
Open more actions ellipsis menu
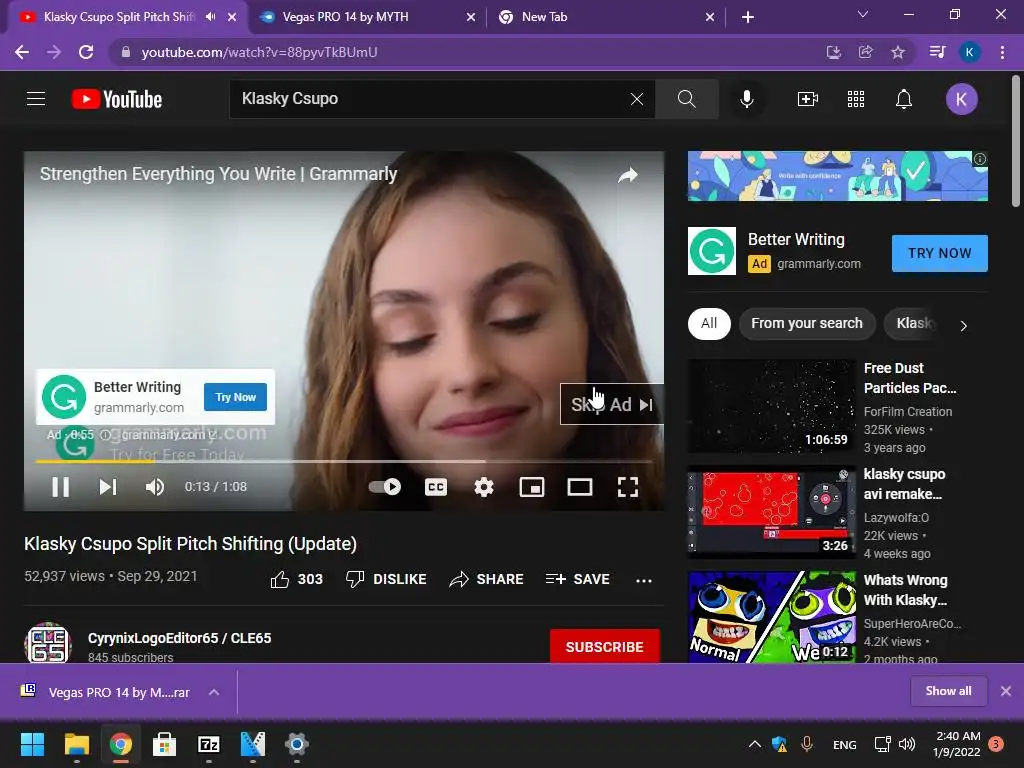tap(644, 580)
